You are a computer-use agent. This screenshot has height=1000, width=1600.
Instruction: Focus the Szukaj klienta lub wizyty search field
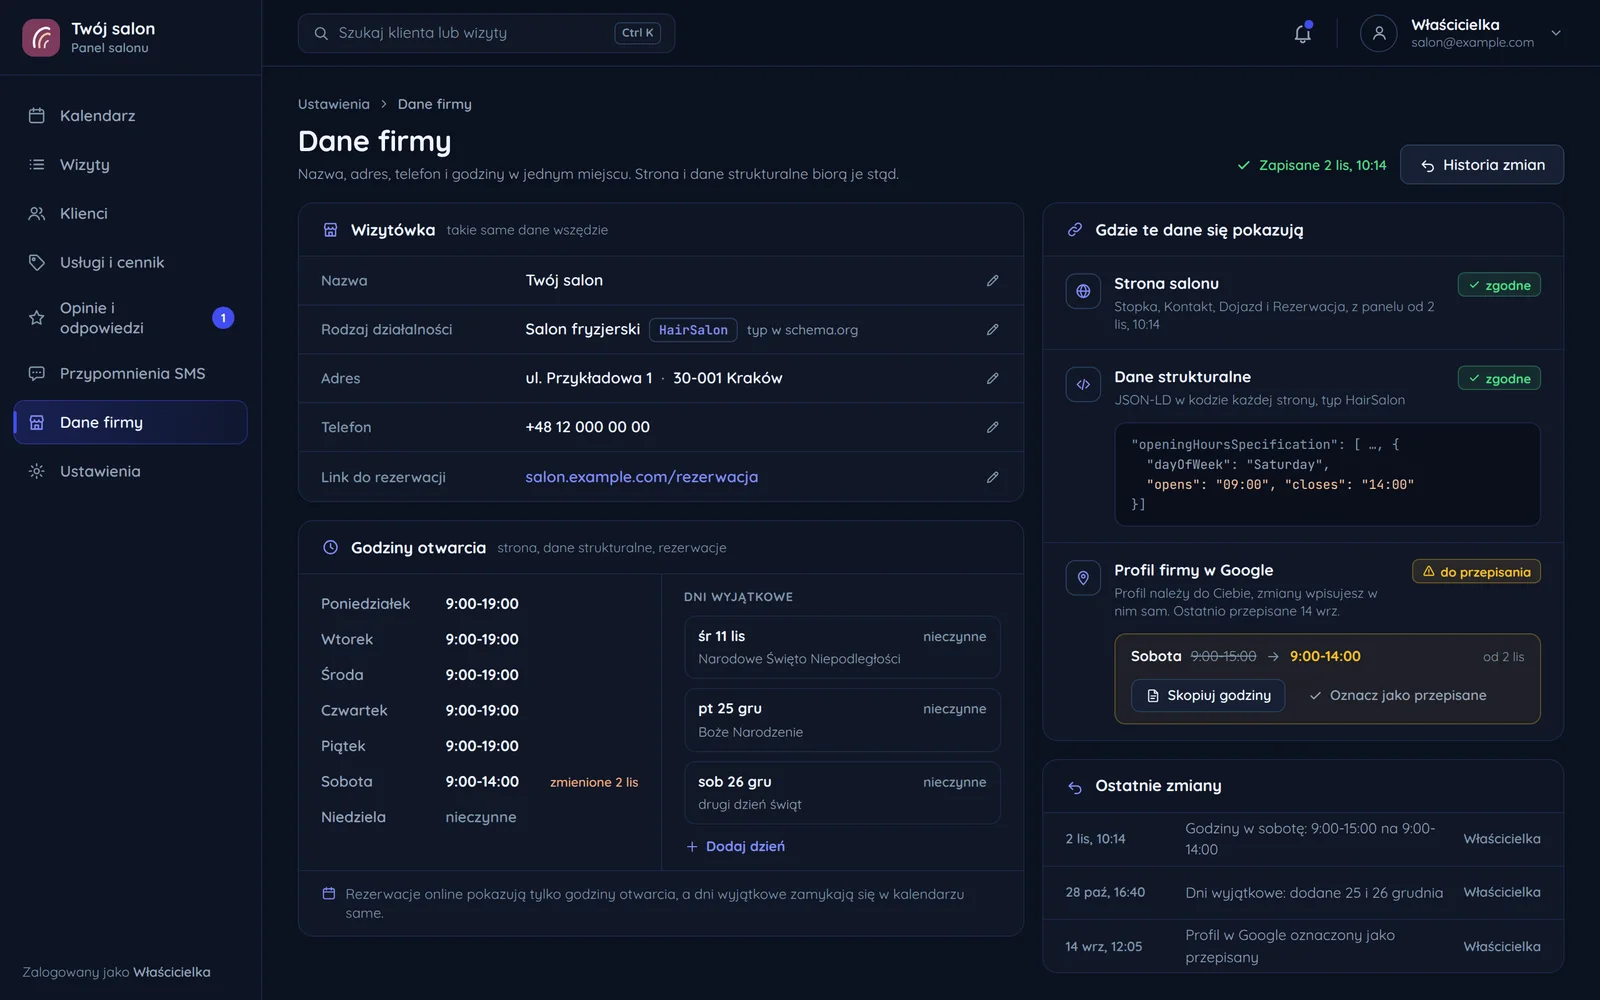click(486, 33)
